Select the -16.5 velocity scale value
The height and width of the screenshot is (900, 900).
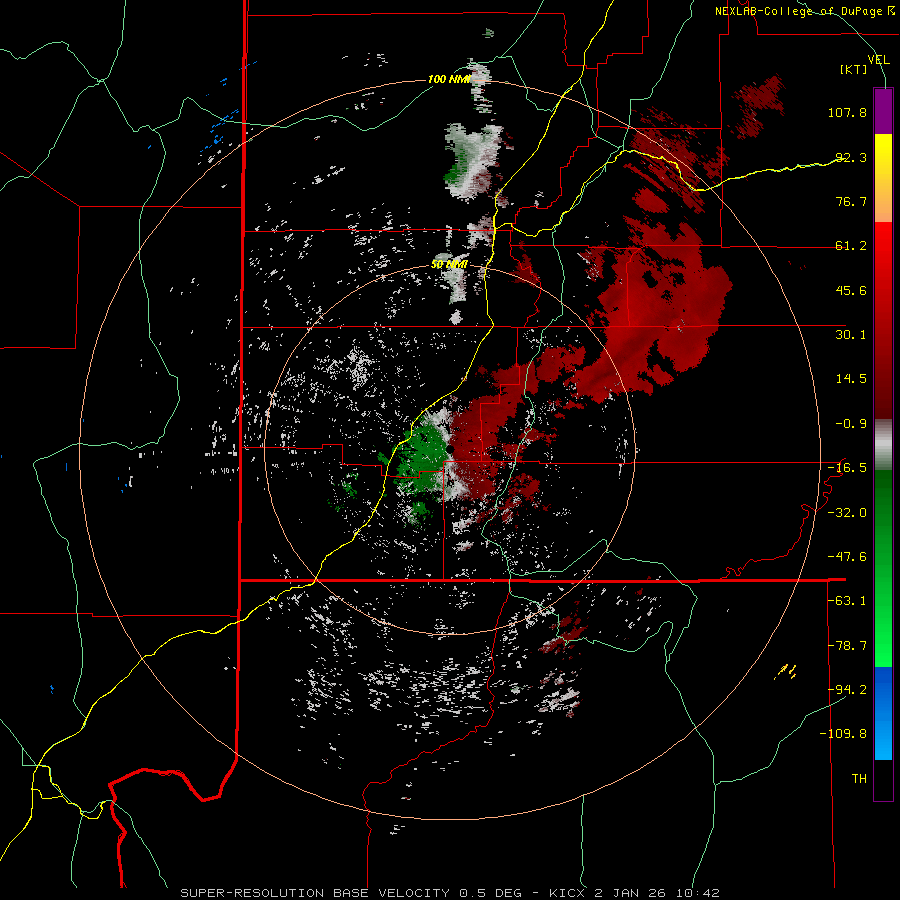(x=847, y=468)
